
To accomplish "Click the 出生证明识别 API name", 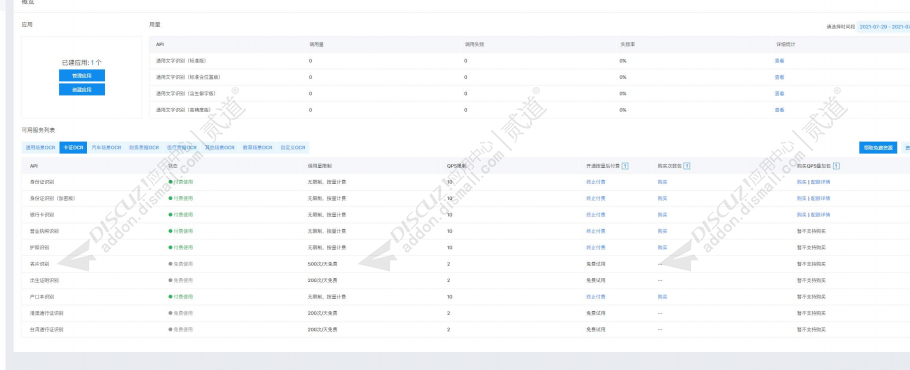I will (x=44, y=280).
